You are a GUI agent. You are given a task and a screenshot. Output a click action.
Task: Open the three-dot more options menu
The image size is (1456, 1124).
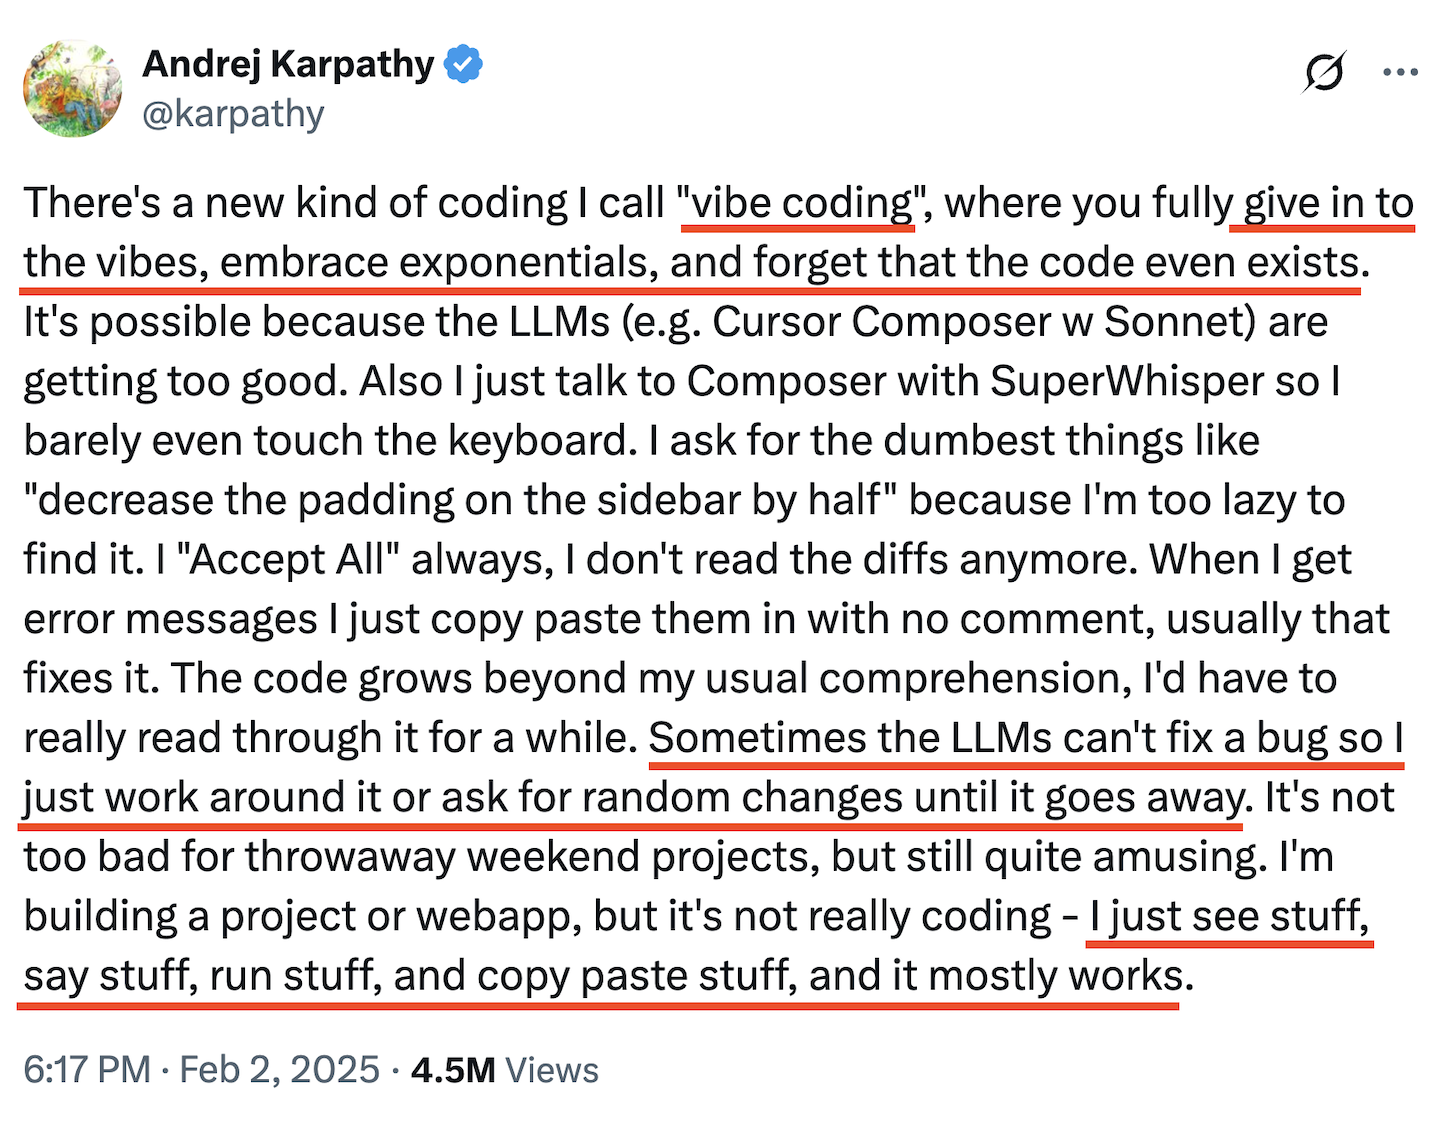pyautogui.click(x=1400, y=72)
